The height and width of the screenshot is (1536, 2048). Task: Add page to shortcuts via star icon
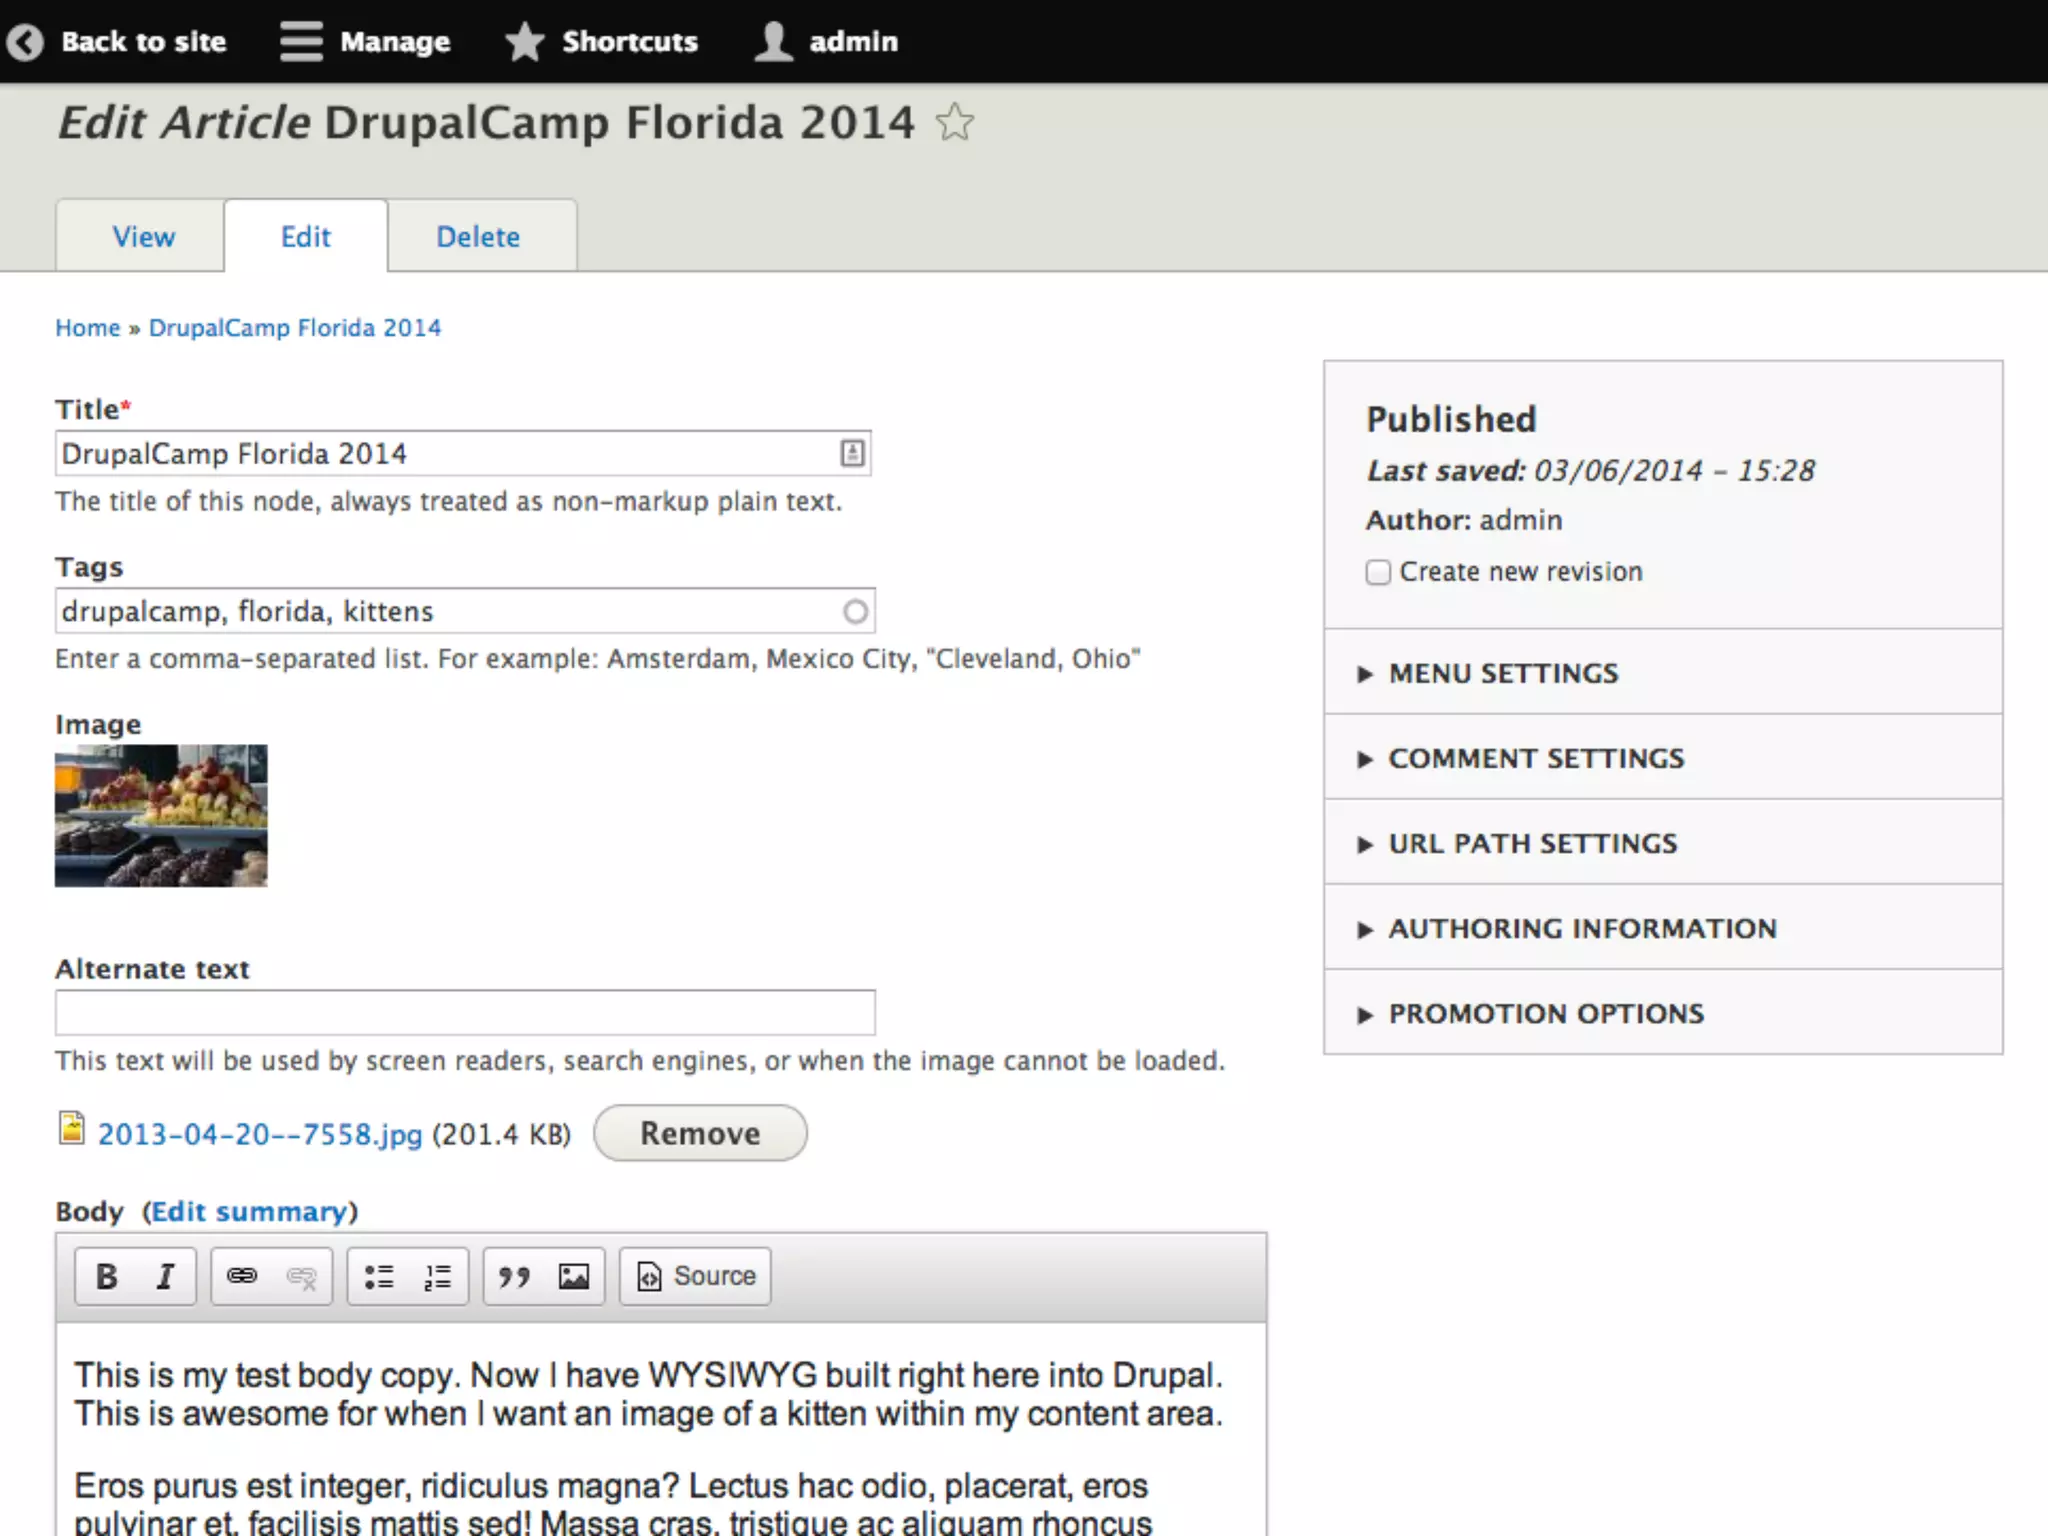click(955, 123)
